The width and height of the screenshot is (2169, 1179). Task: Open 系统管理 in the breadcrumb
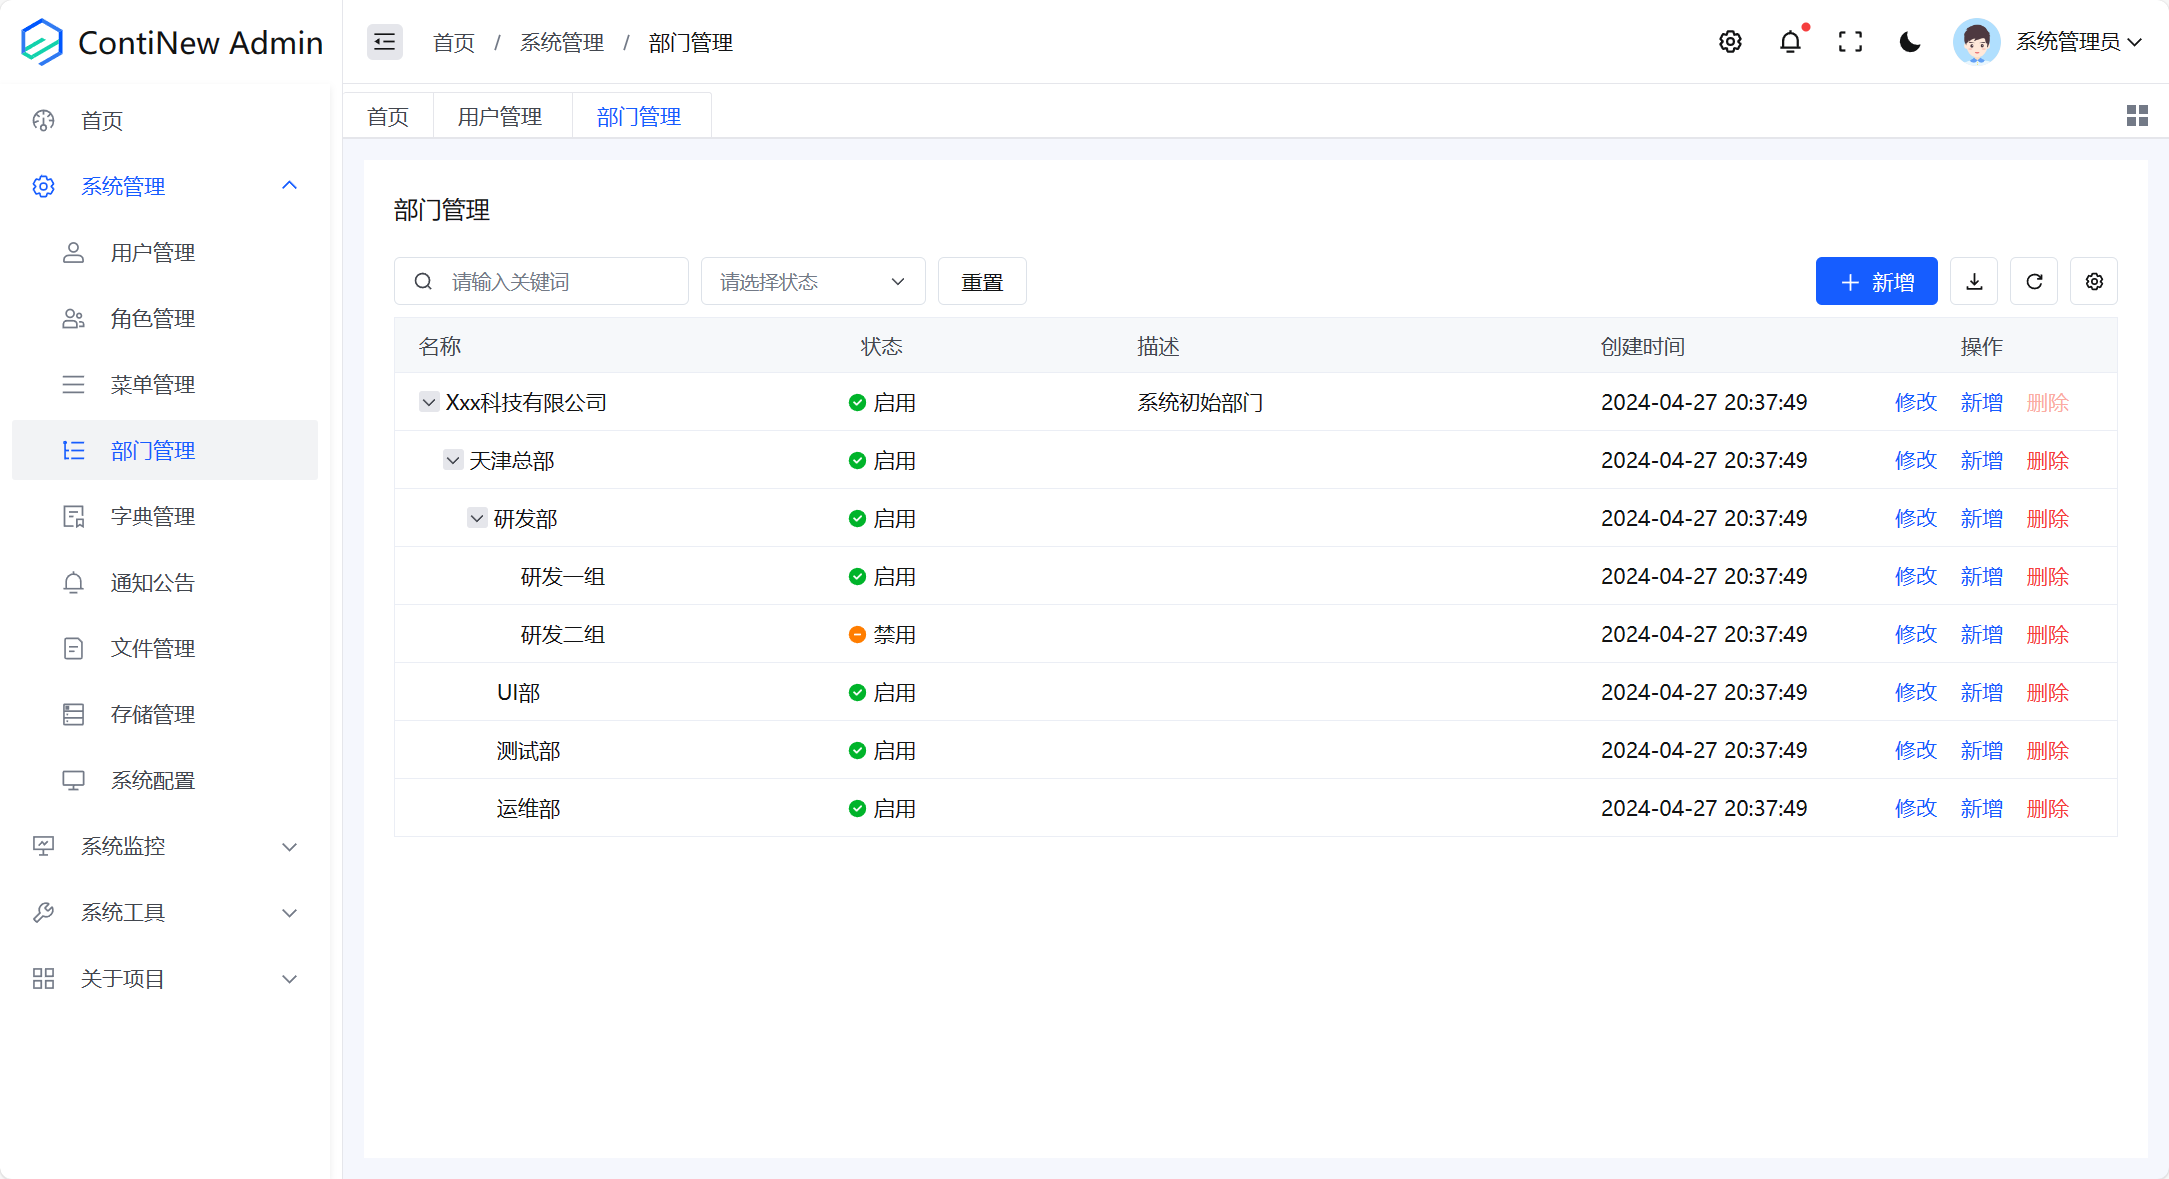coord(561,42)
